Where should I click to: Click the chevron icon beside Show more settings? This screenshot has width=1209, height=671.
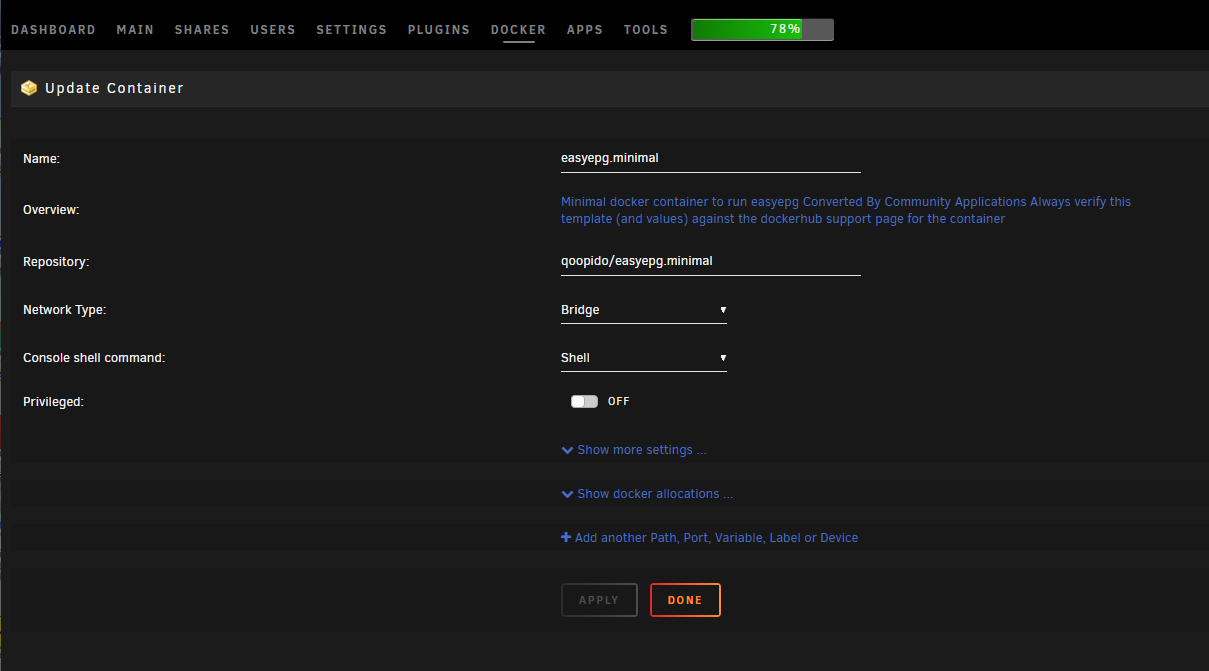point(567,450)
